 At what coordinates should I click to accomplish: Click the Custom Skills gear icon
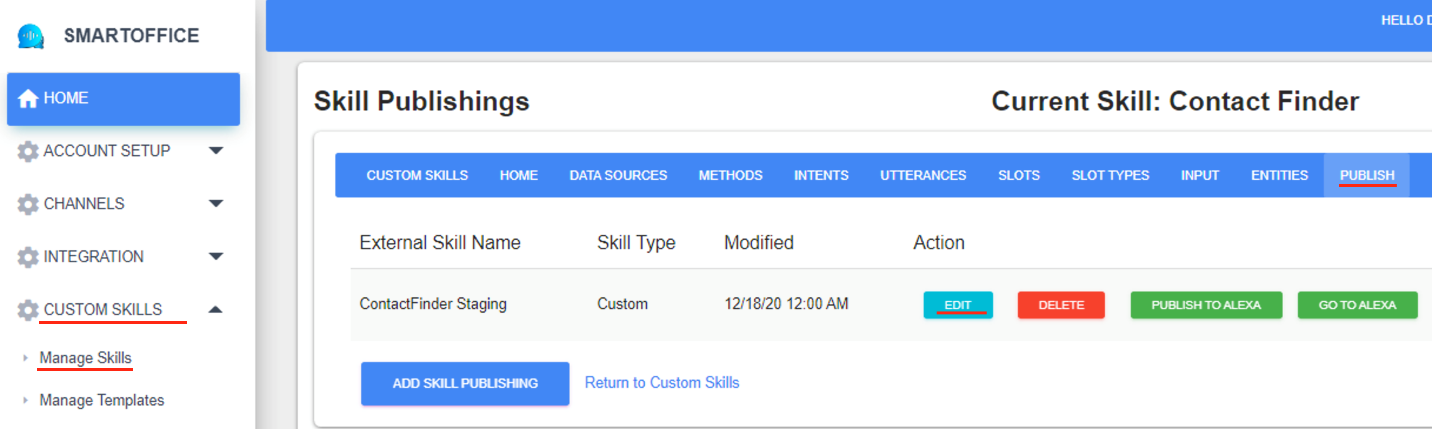click(x=28, y=310)
